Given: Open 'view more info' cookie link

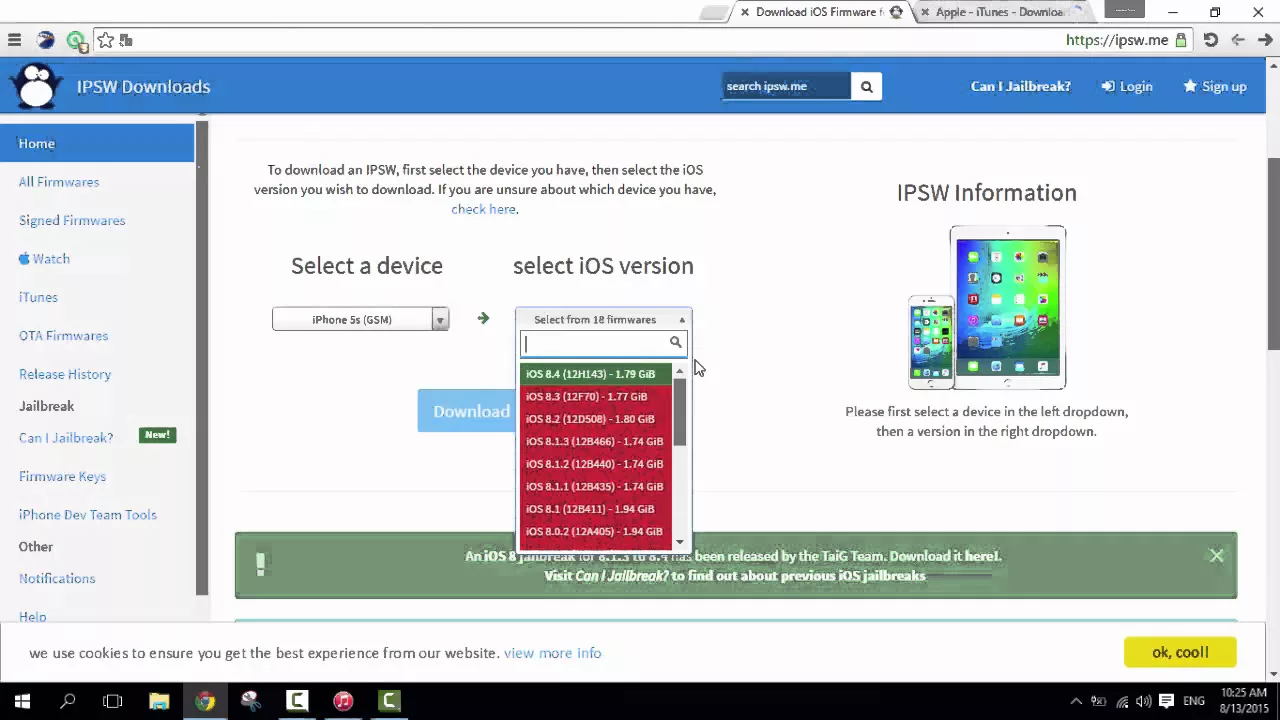Looking at the screenshot, I should [552, 653].
